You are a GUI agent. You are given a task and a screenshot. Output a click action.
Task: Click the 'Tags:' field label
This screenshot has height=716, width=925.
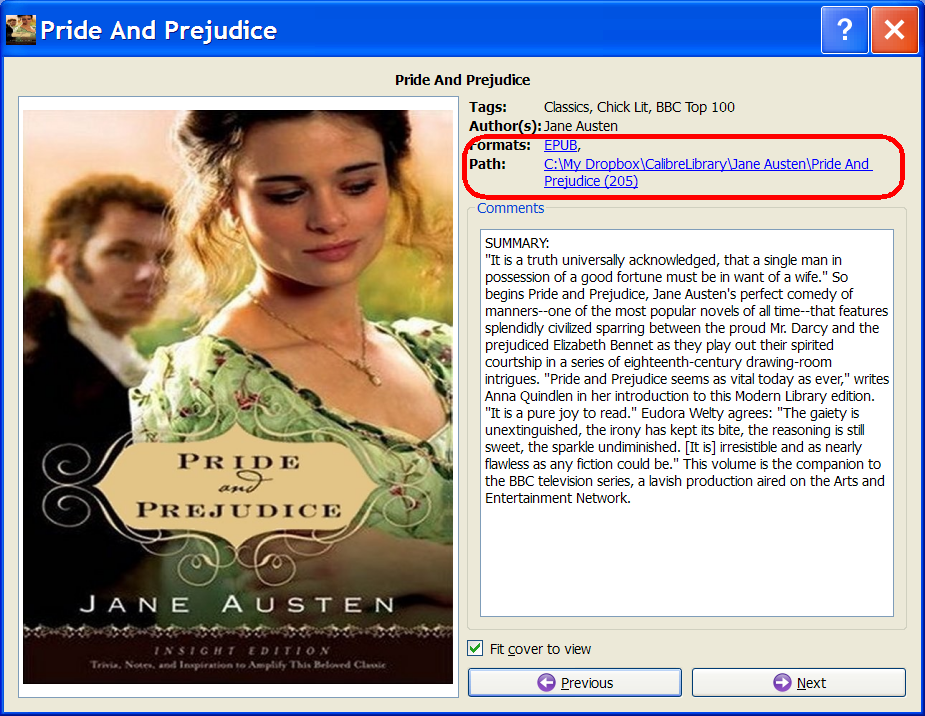pos(488,107)
